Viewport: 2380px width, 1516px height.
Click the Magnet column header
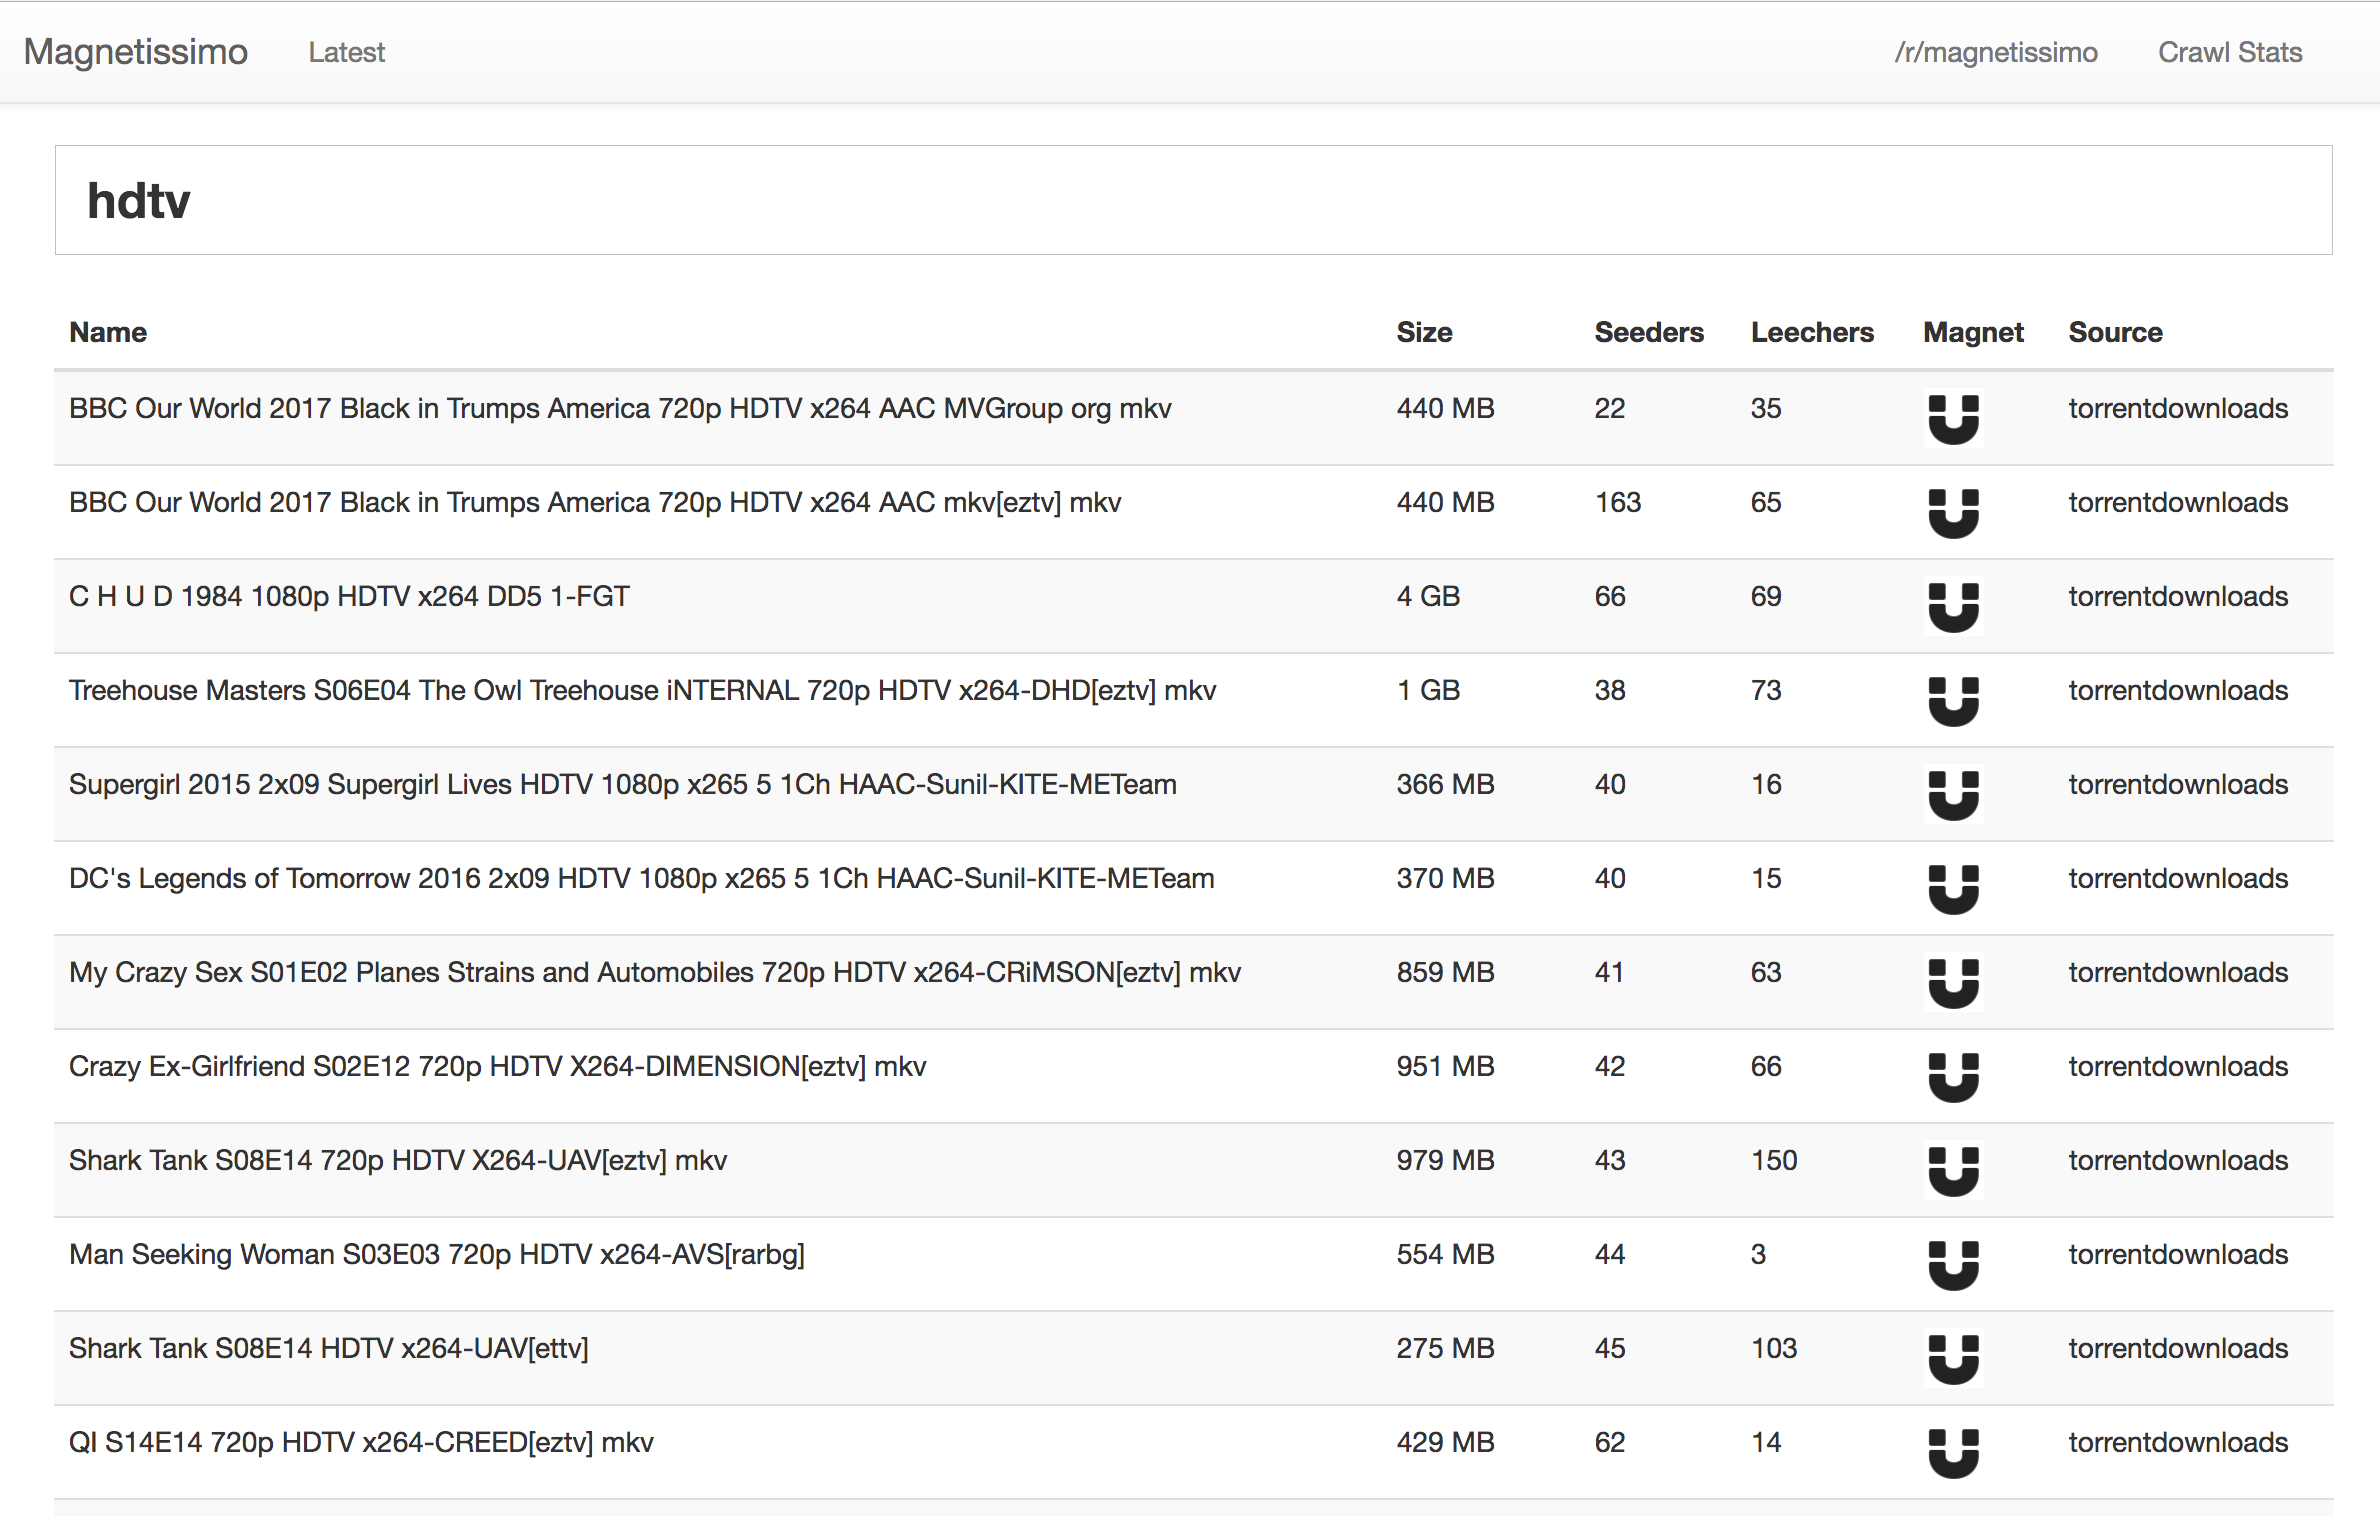pos(1973,332)
